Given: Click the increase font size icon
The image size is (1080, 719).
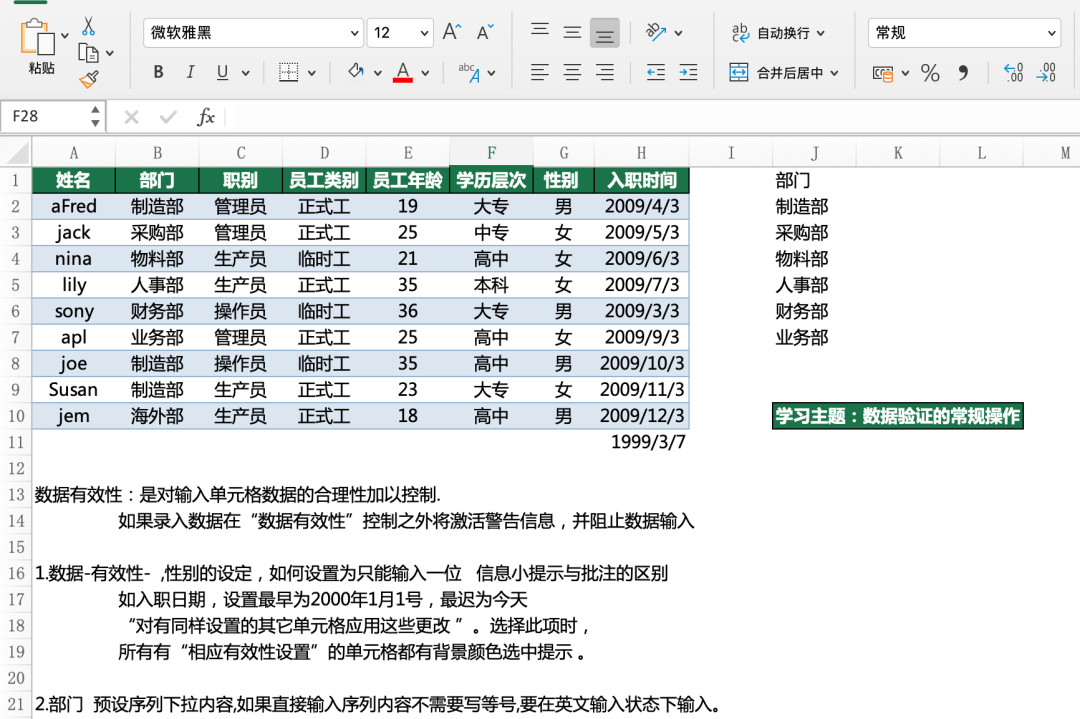Looking at the screenshot, I should [451, 32].
